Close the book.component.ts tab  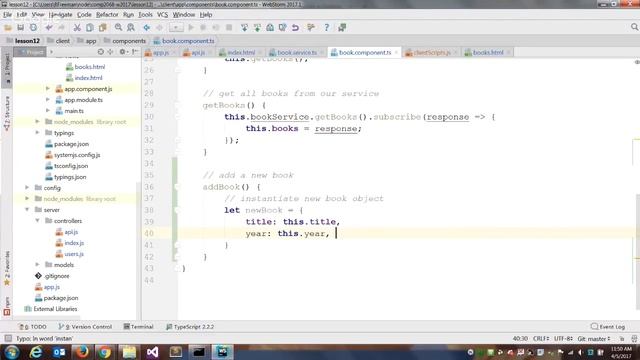pos(396,52)
